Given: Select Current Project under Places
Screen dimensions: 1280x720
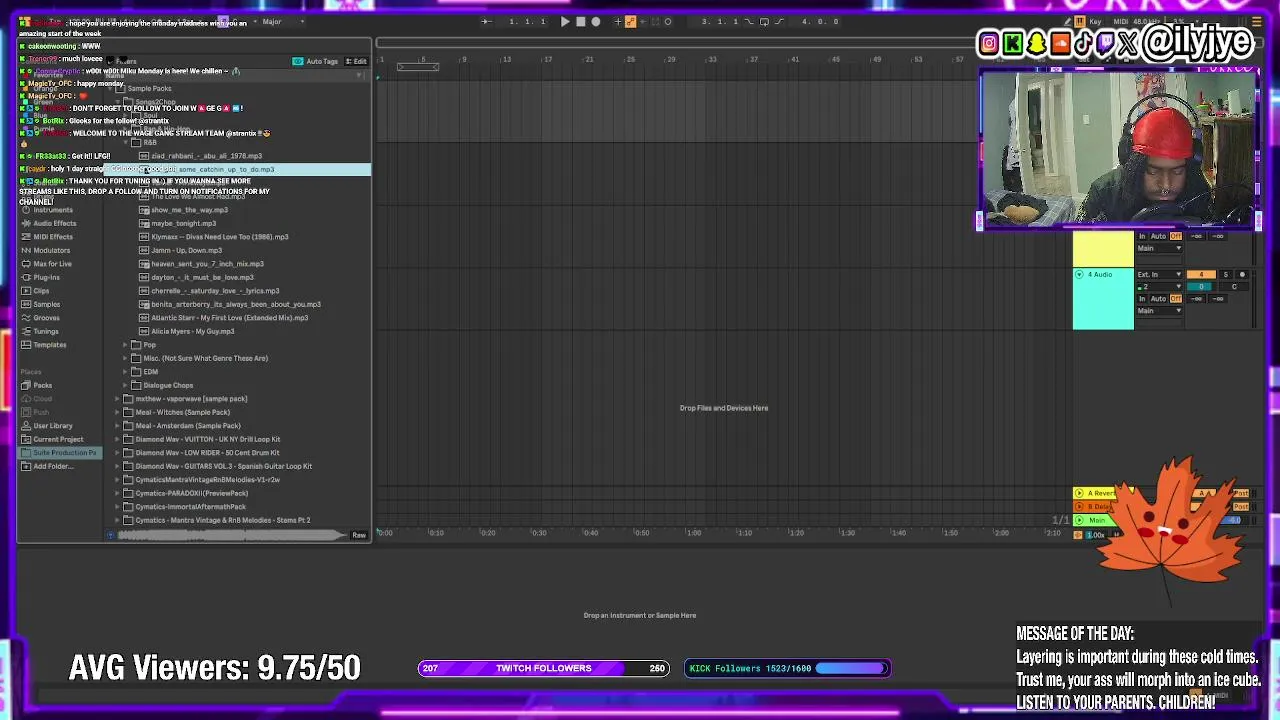Looking at the screenshot, I should 58,439.
